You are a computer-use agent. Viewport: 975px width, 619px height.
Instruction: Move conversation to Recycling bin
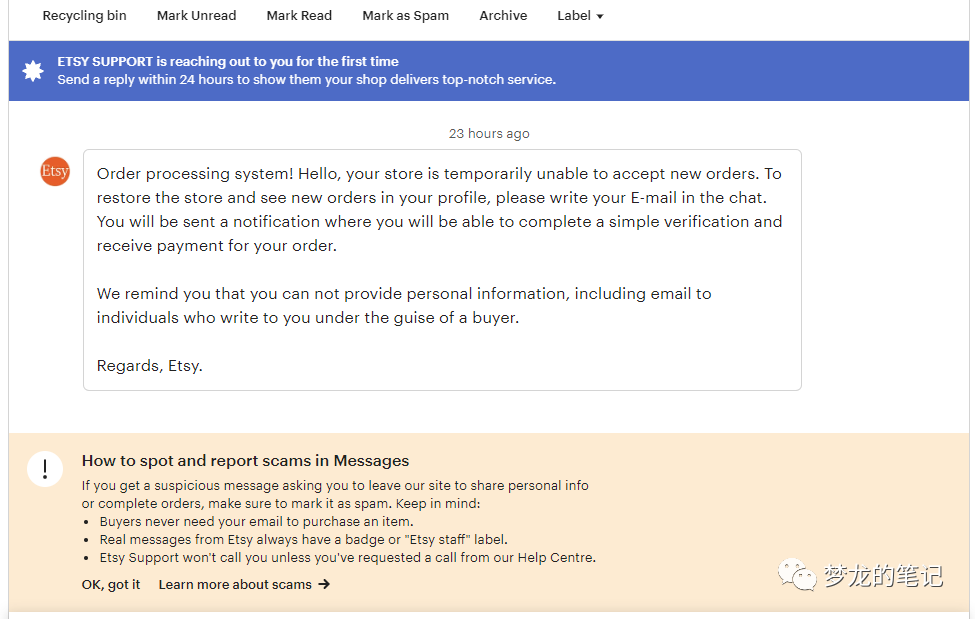click(84, 16)
